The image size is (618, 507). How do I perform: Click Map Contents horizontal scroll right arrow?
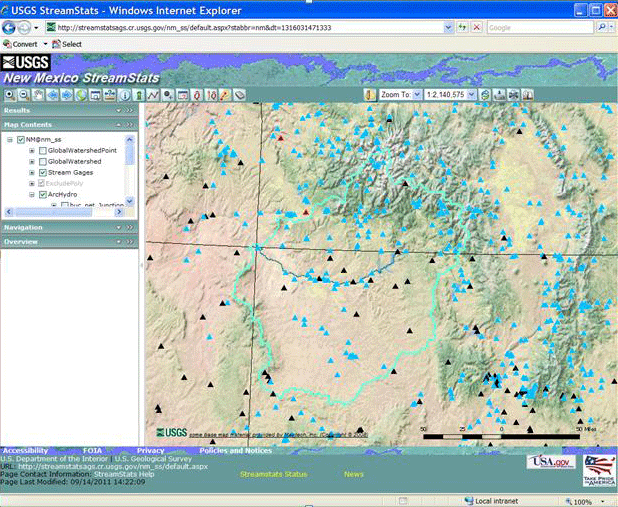119,212
